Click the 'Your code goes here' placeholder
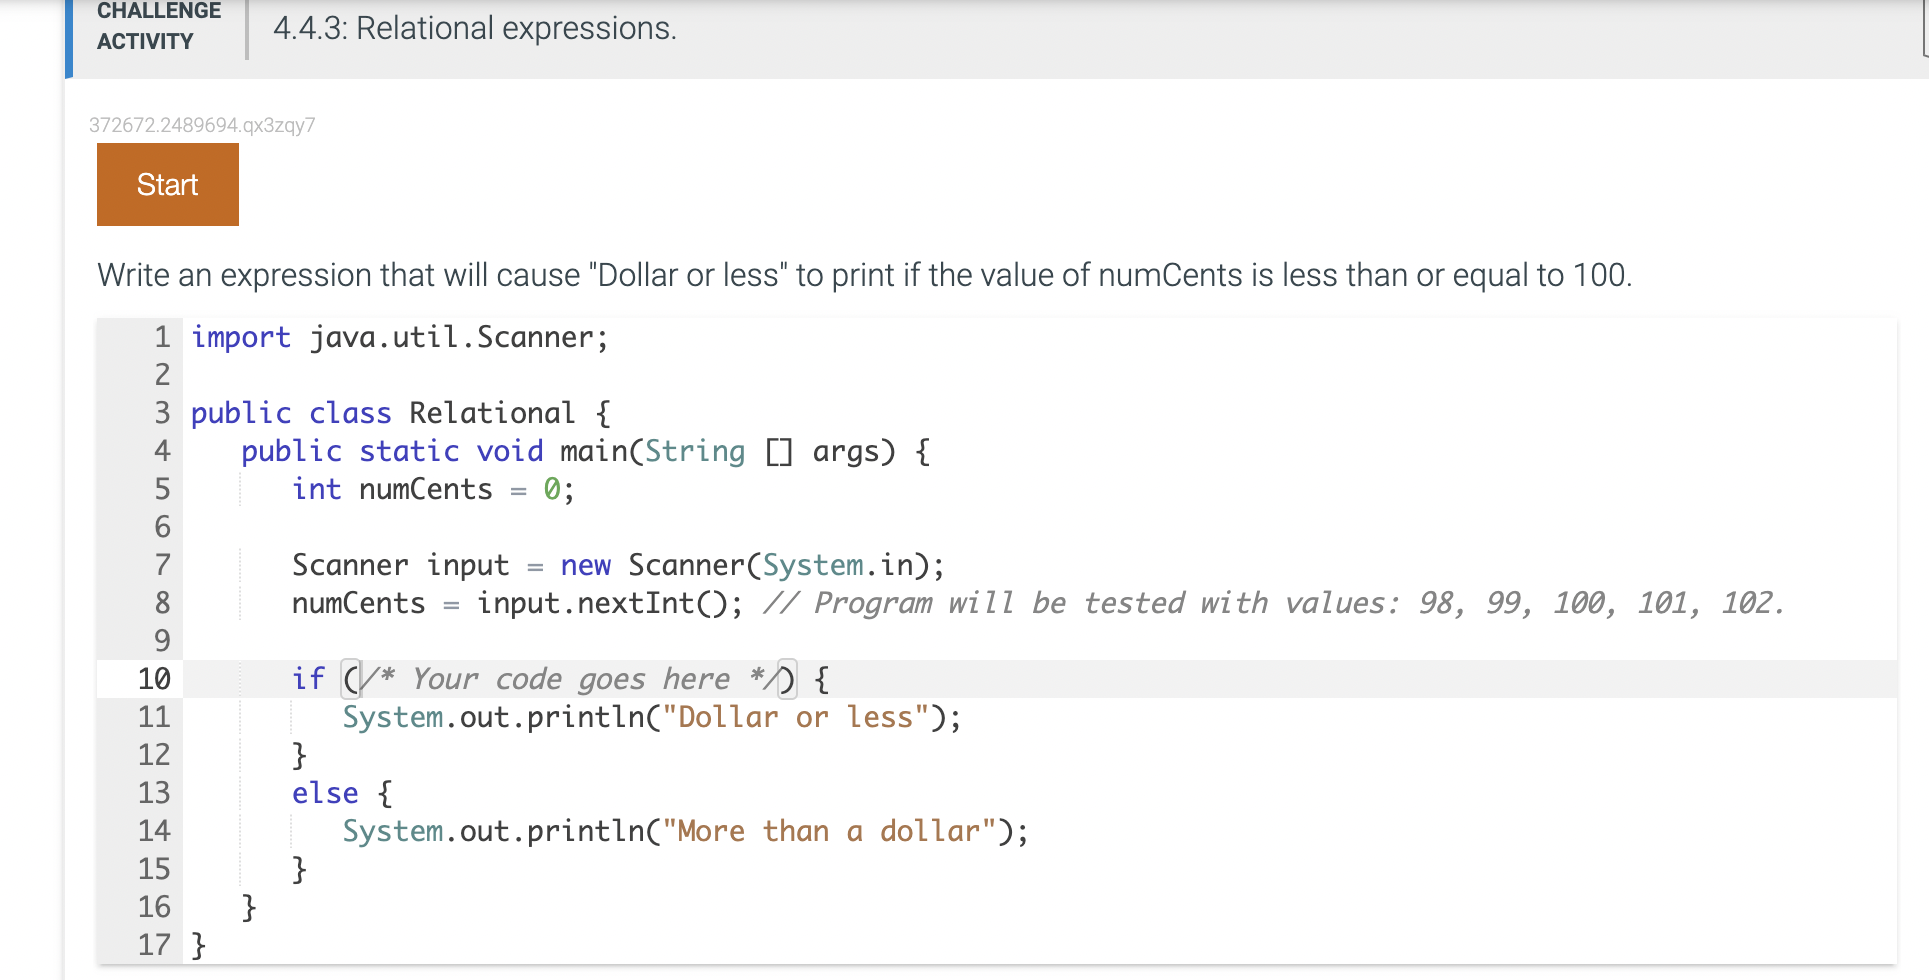 click(571, 679)
